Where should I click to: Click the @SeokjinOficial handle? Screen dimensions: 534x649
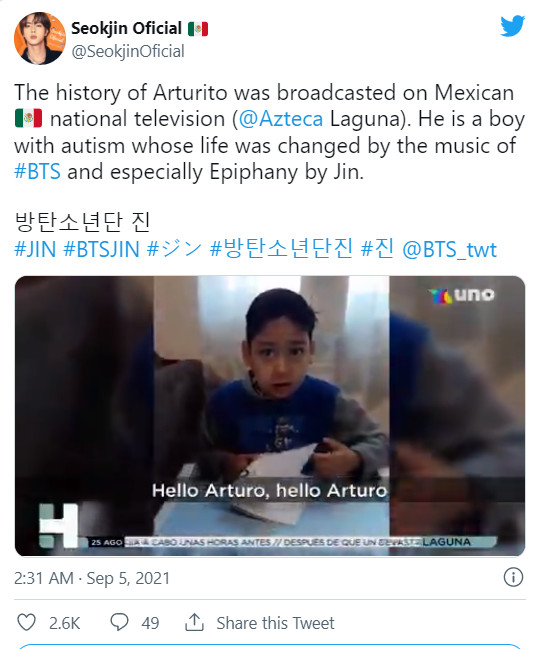coord(128,52)
